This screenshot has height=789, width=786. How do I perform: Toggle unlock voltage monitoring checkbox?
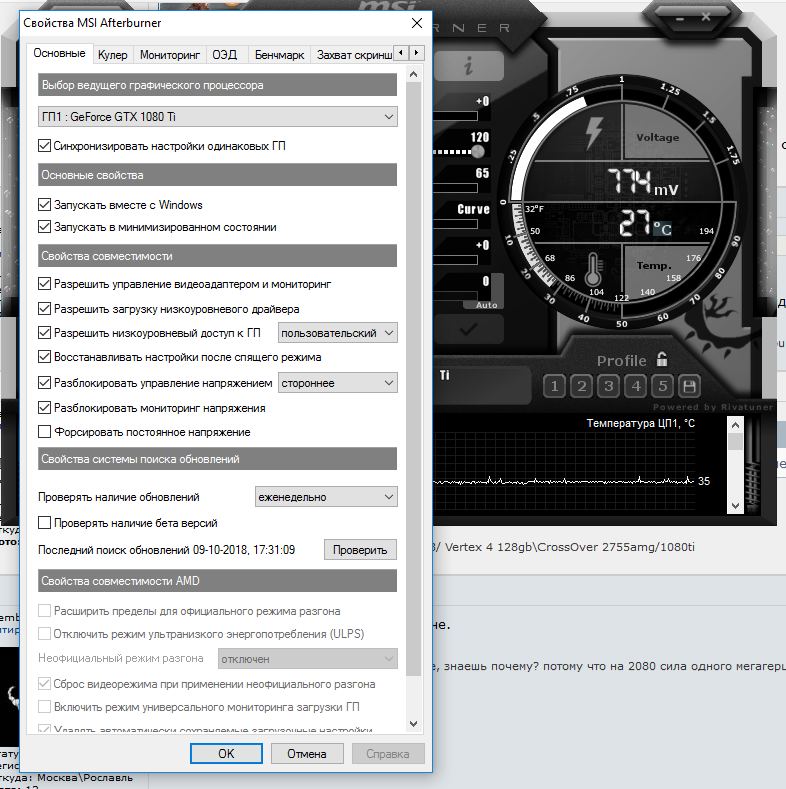(x=44, y=408)
